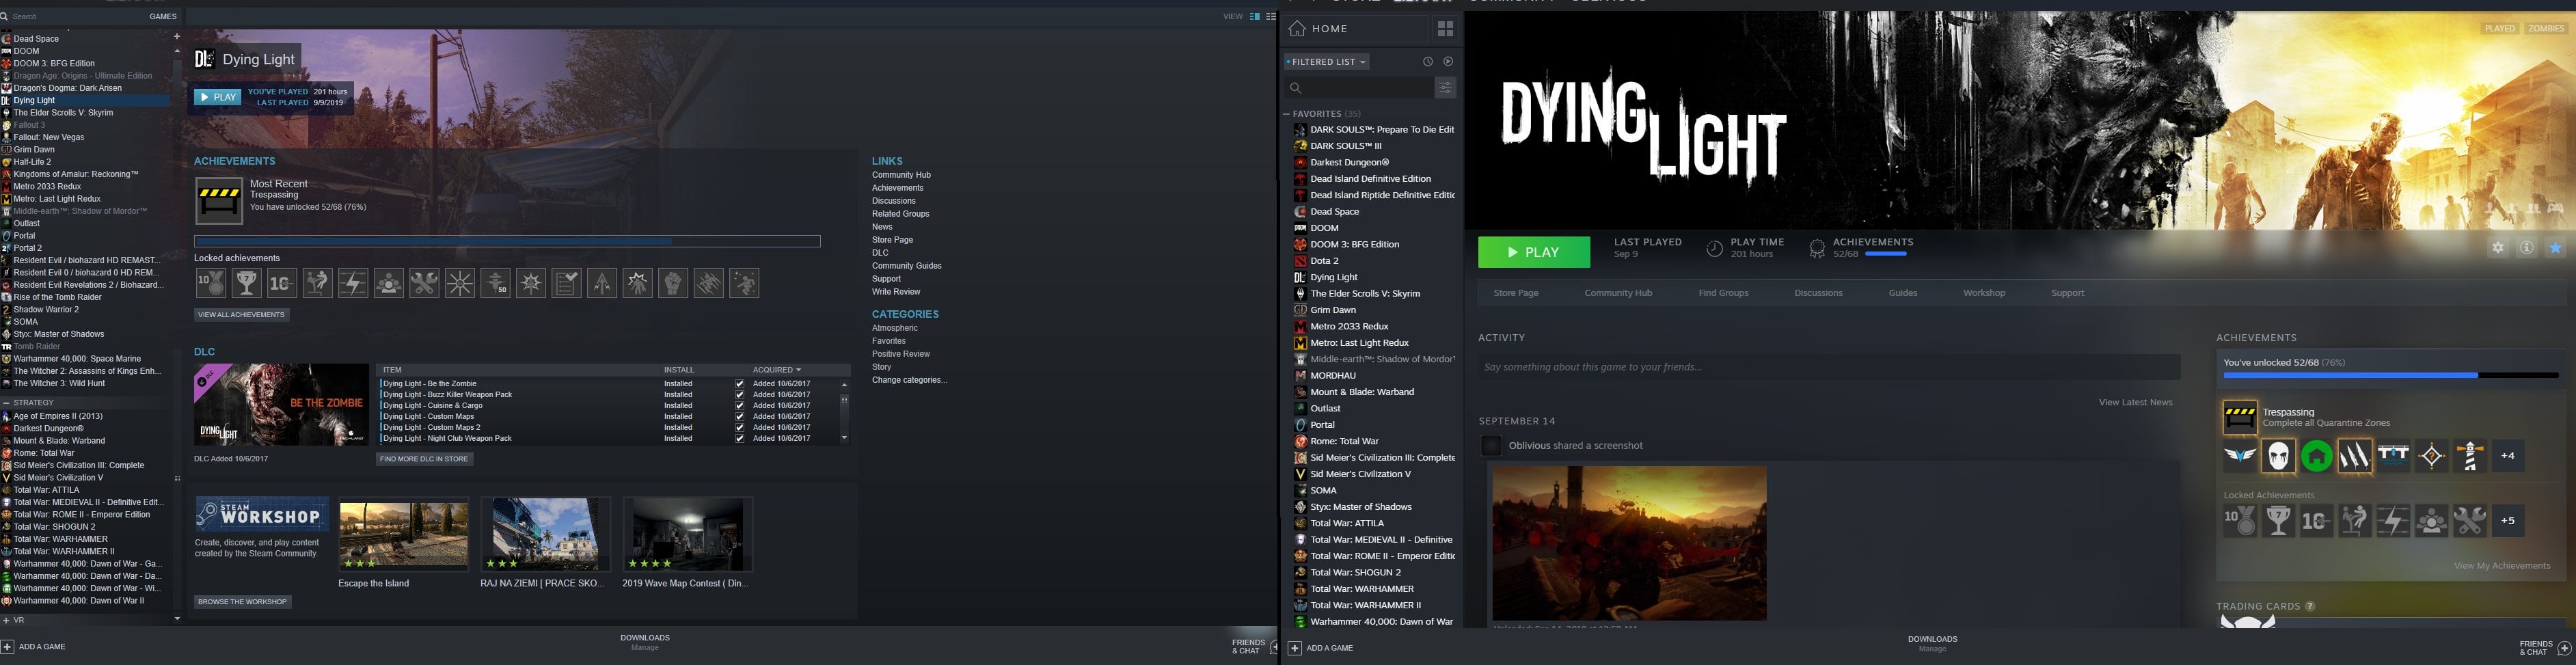This screenshot has width=2576, height=665.
Task: Select the claw marks achievement icon
Action: [x=2355, y=456]
